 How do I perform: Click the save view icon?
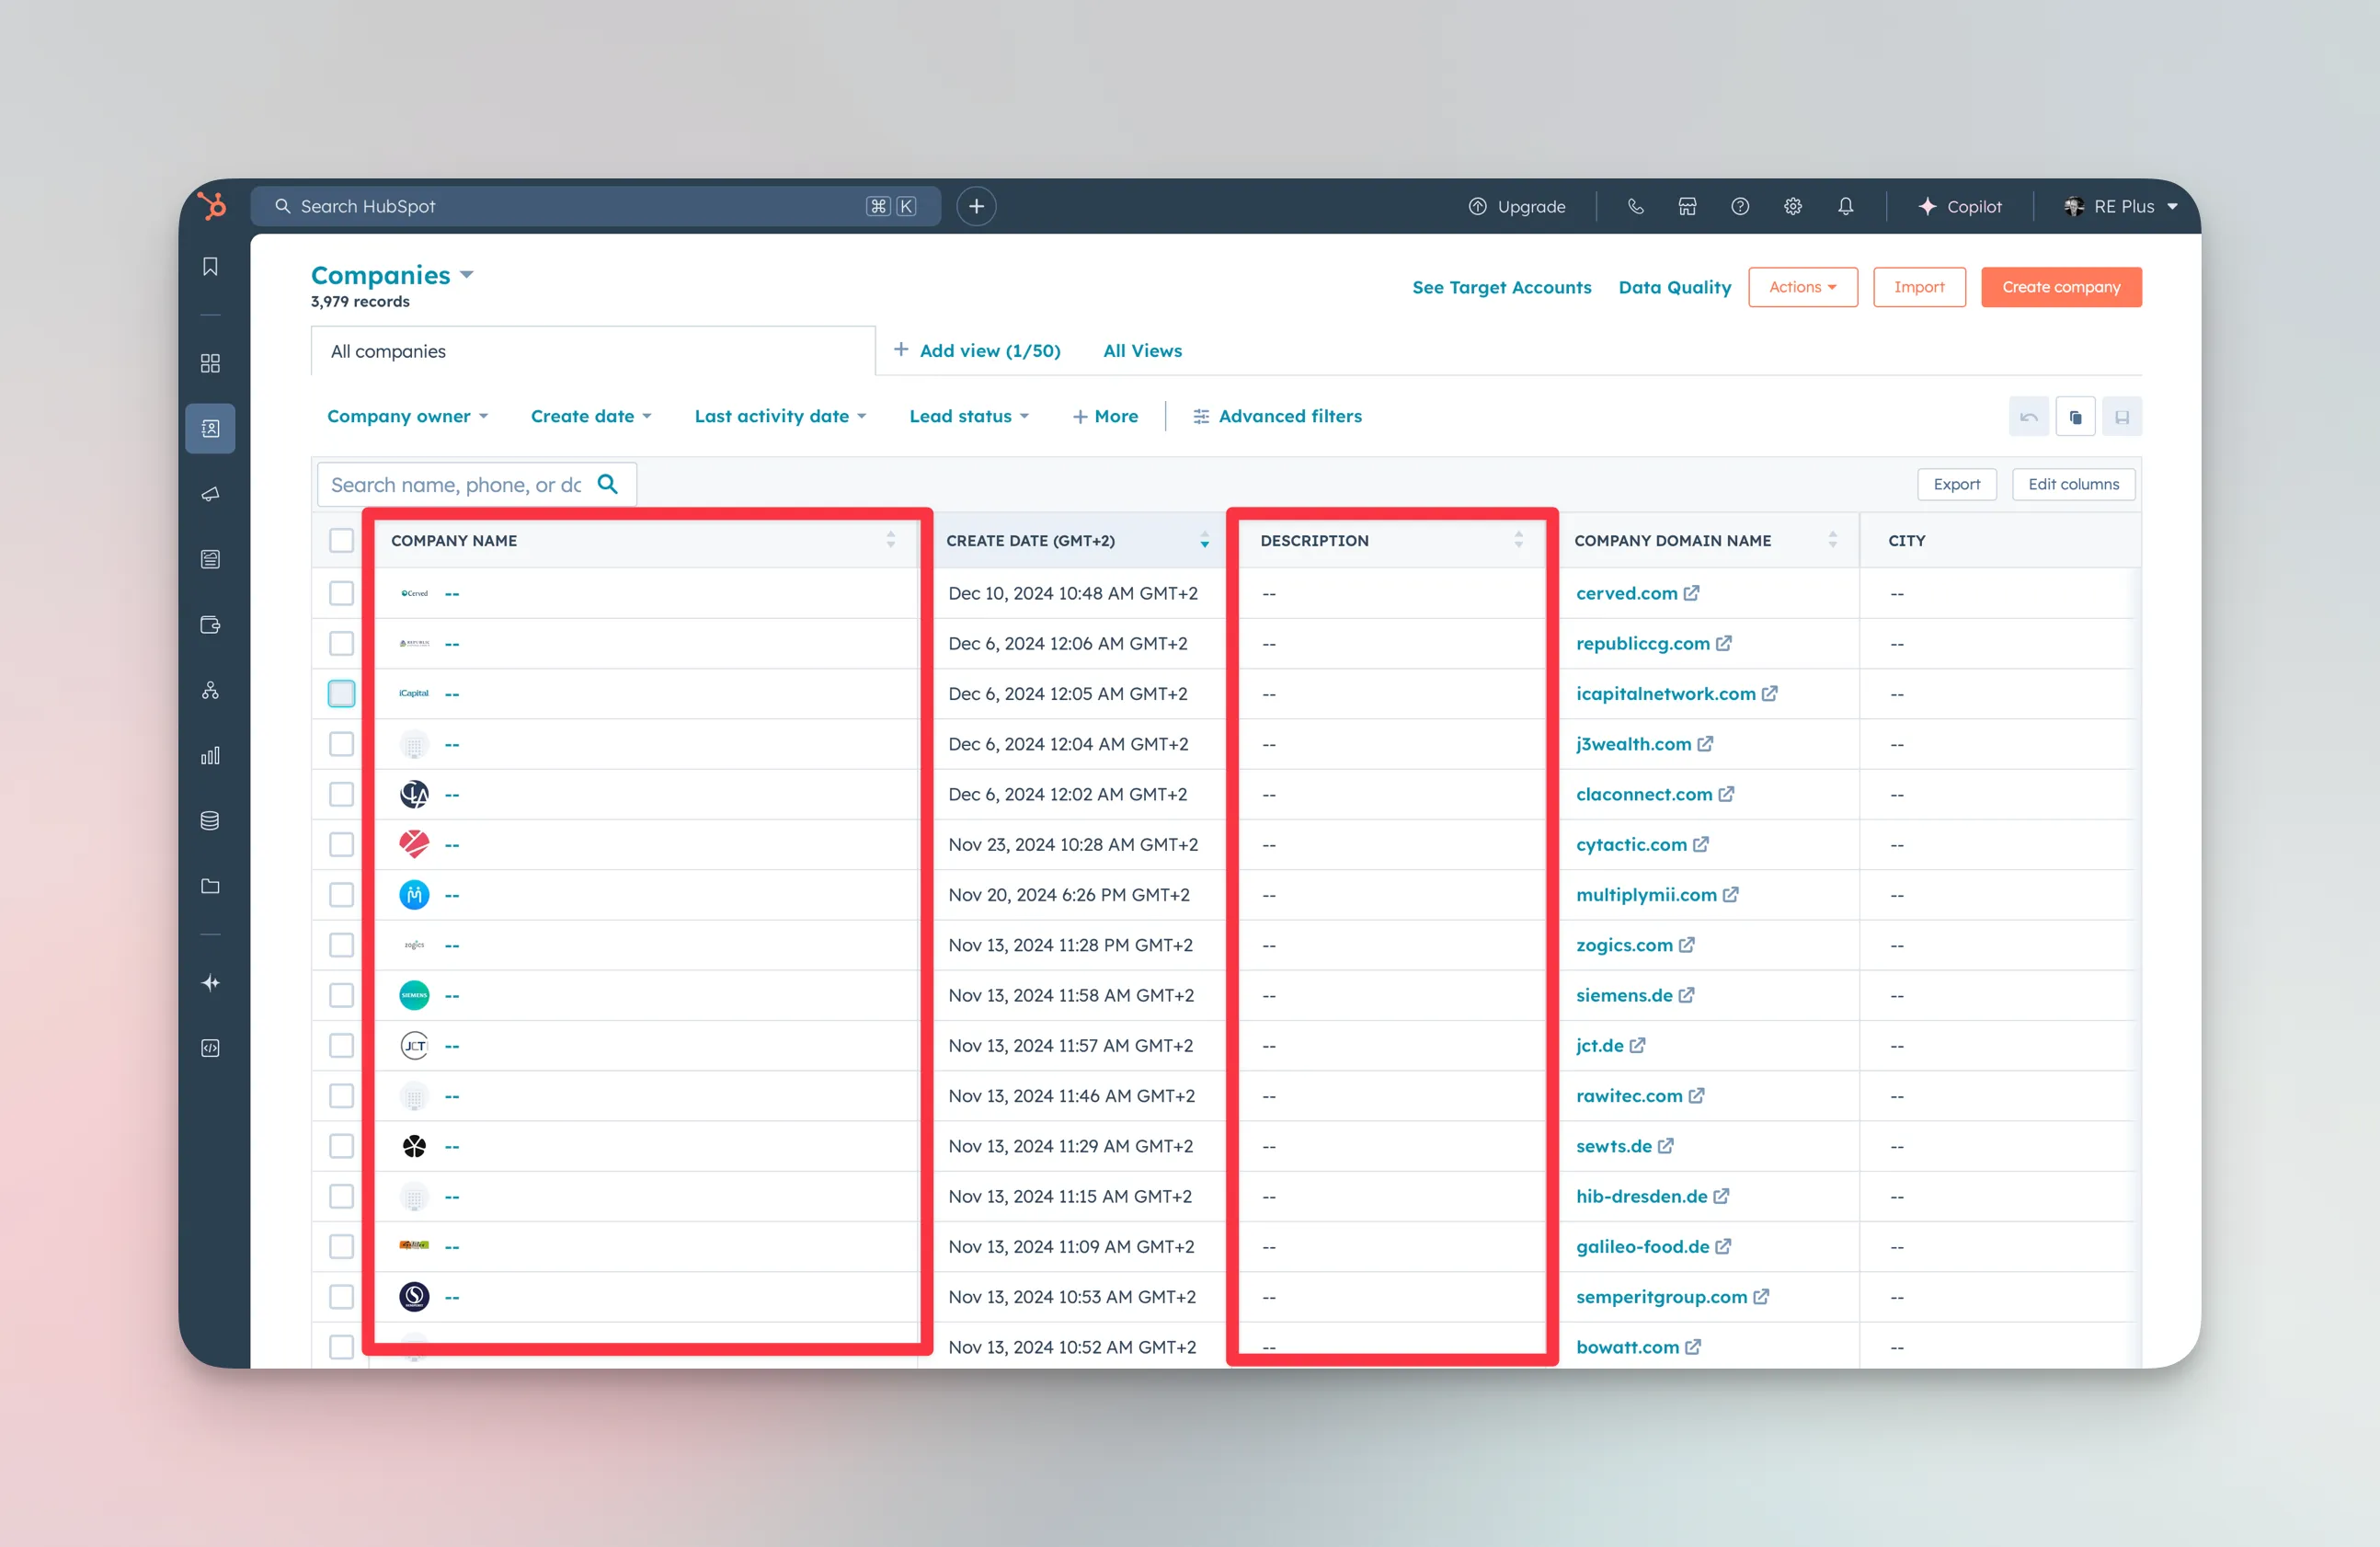click(x=2122, y=417)
